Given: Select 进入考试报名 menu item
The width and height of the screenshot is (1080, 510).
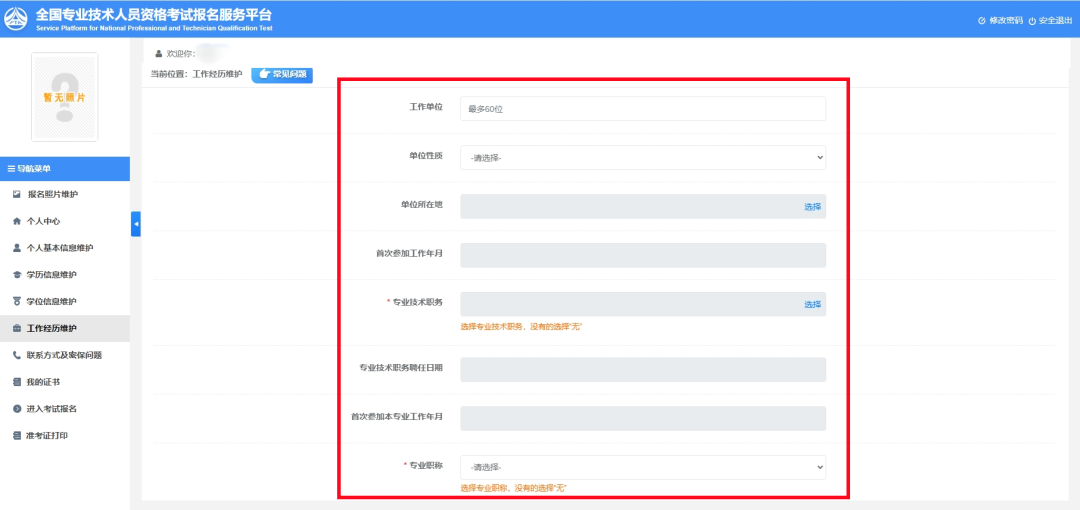Looking at the screenshot, I should pyautogui.click(x=52, y=409).
